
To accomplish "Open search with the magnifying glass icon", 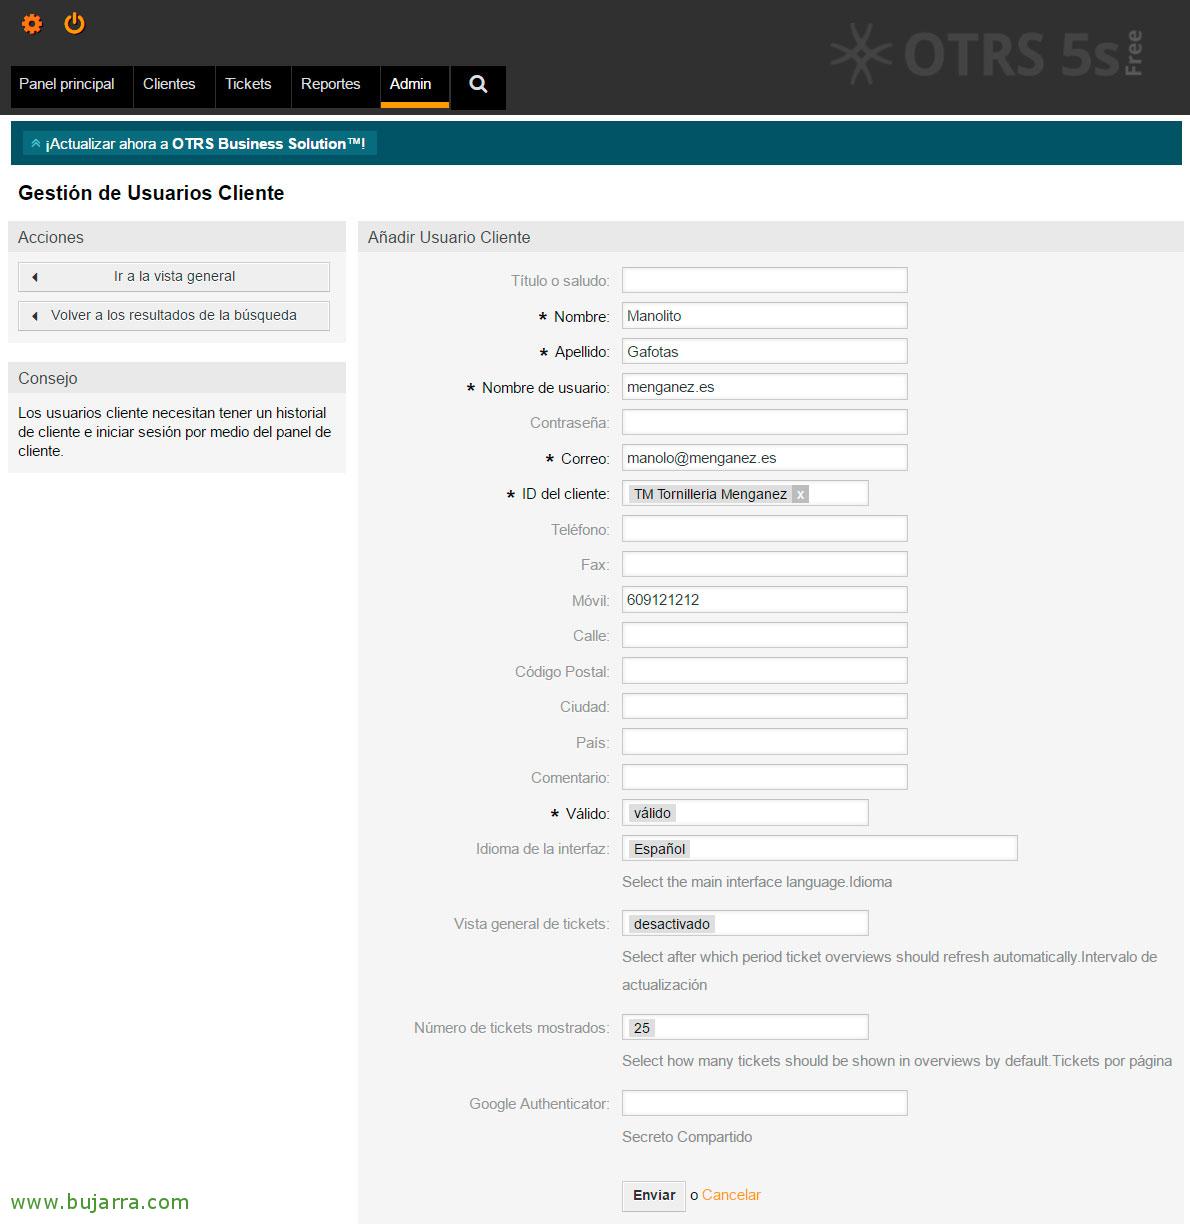I will (x=478, y=85).
